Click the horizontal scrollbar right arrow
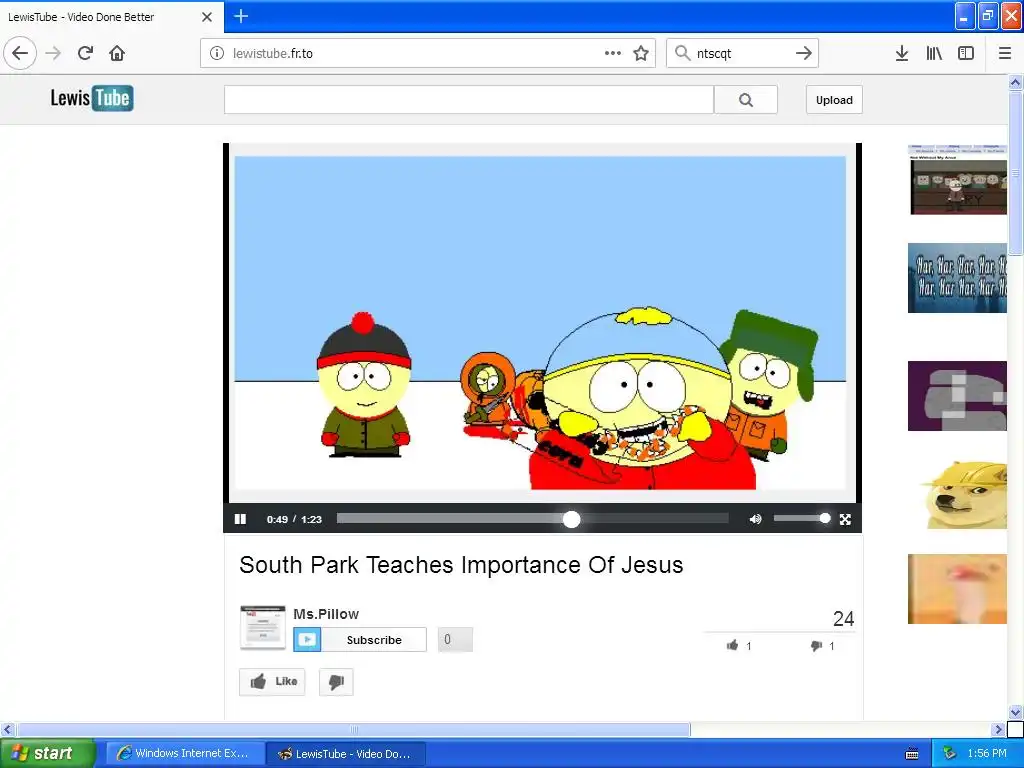Image resolution: width=1024 pixels, height=768 pixels. click(x=999, y=729)
